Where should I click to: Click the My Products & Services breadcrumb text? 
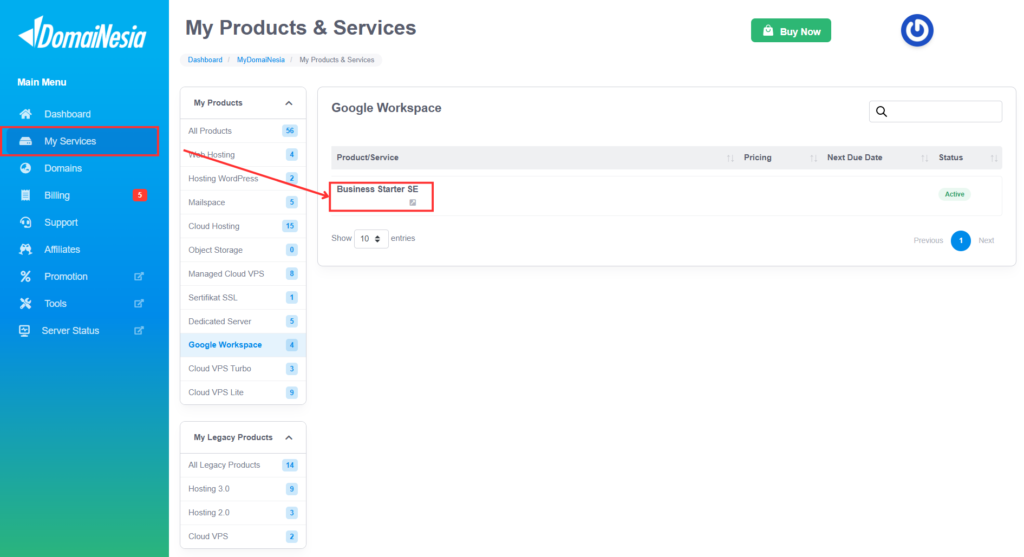(337, 59)
